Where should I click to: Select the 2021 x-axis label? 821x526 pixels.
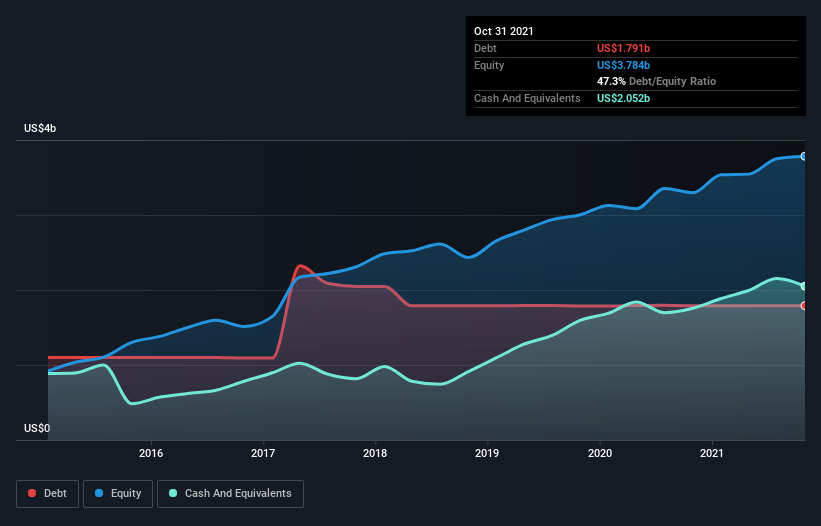click(x=712, y=453)
